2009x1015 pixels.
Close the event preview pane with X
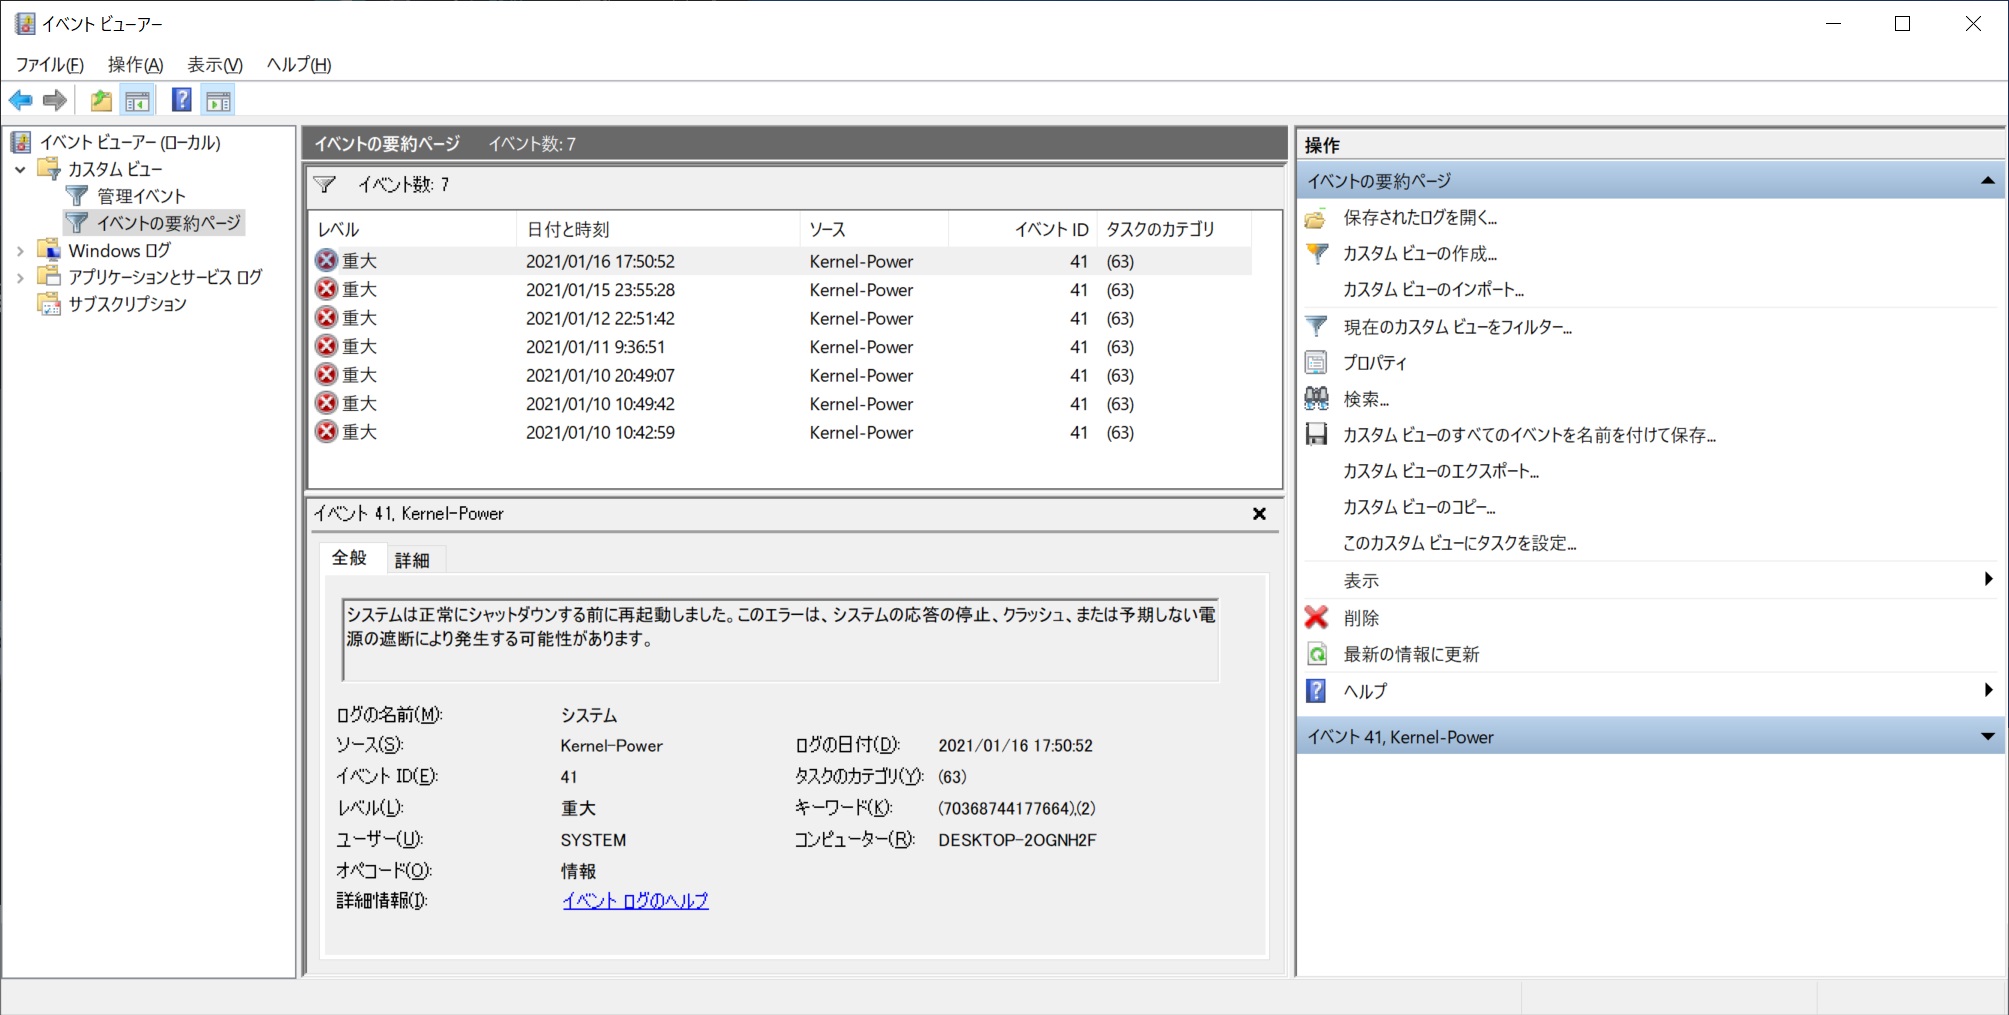click(1259, 514)
